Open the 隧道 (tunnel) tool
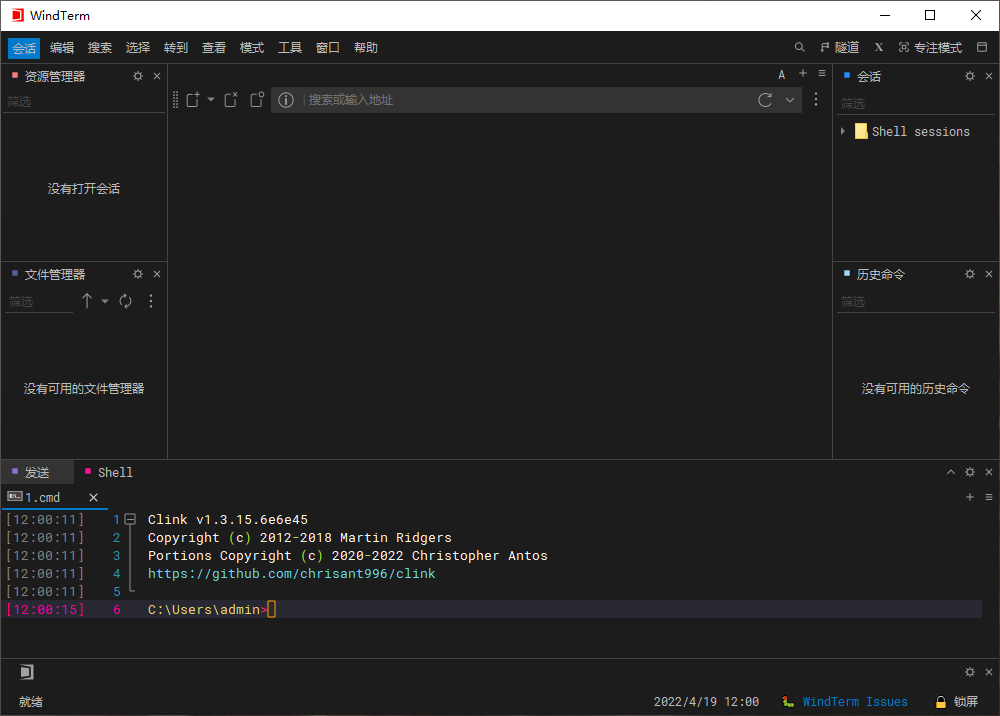Viewport: 1000px width, 716px height. [839, 47]
